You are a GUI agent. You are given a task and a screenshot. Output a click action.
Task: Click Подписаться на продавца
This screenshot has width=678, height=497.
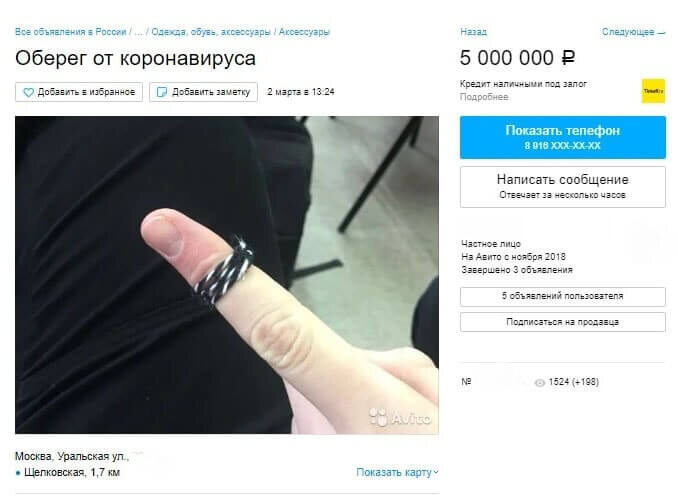pyautogui.click(x=563, y=322)
